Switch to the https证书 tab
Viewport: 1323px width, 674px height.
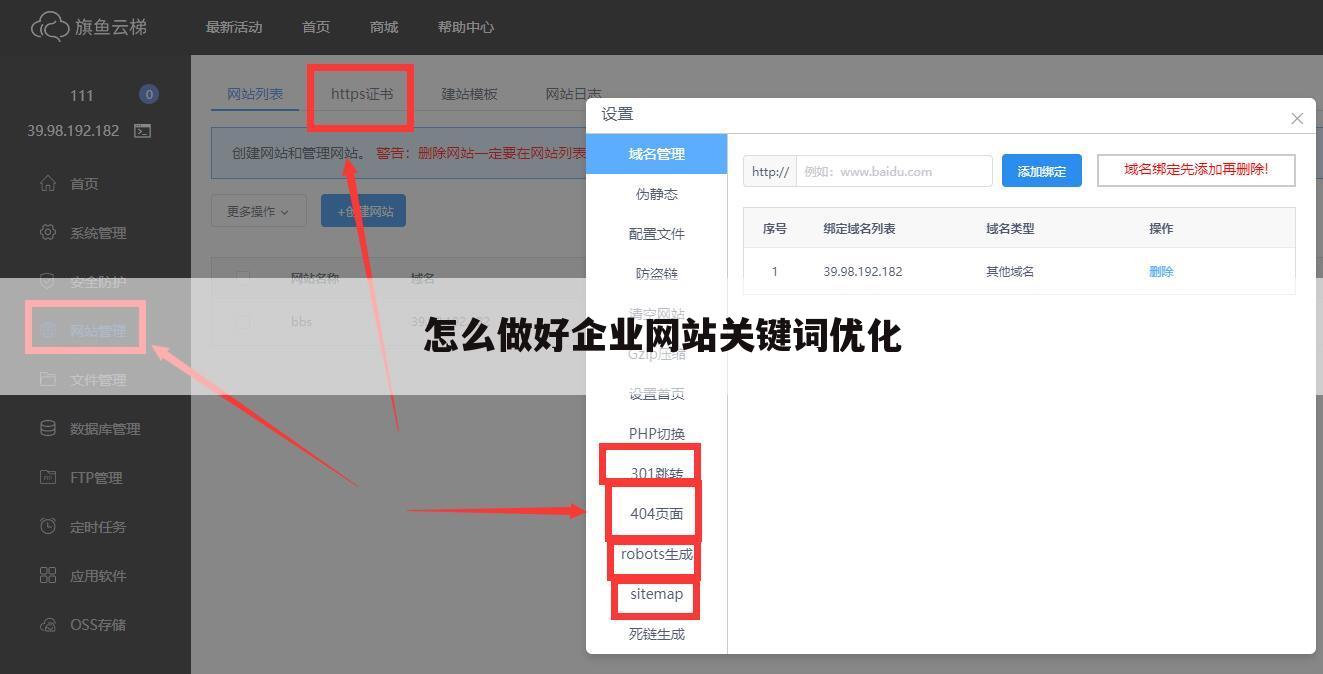tap(362, 94)
